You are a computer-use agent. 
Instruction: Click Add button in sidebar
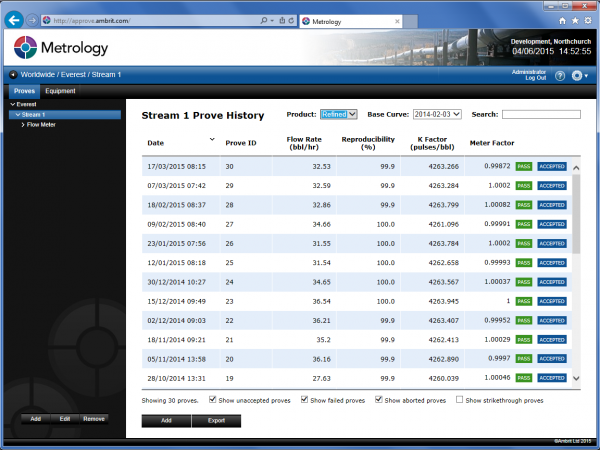tap(36, 419)
